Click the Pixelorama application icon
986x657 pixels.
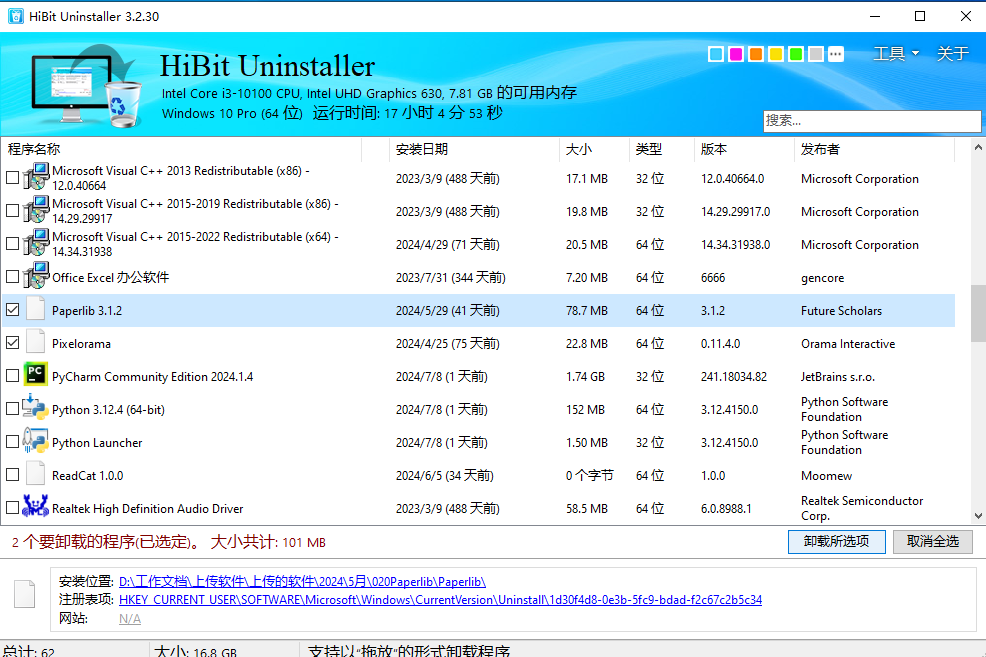tap(34, 343)
